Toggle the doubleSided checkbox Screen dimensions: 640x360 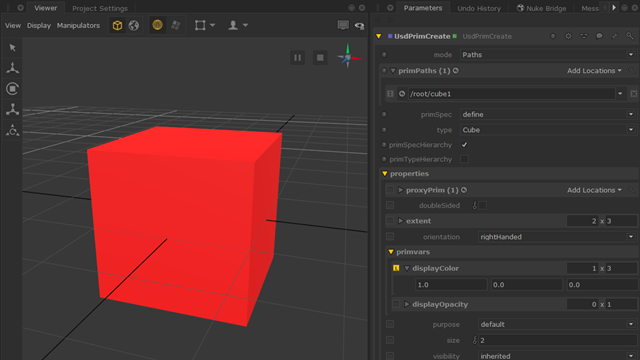[482, 206]
